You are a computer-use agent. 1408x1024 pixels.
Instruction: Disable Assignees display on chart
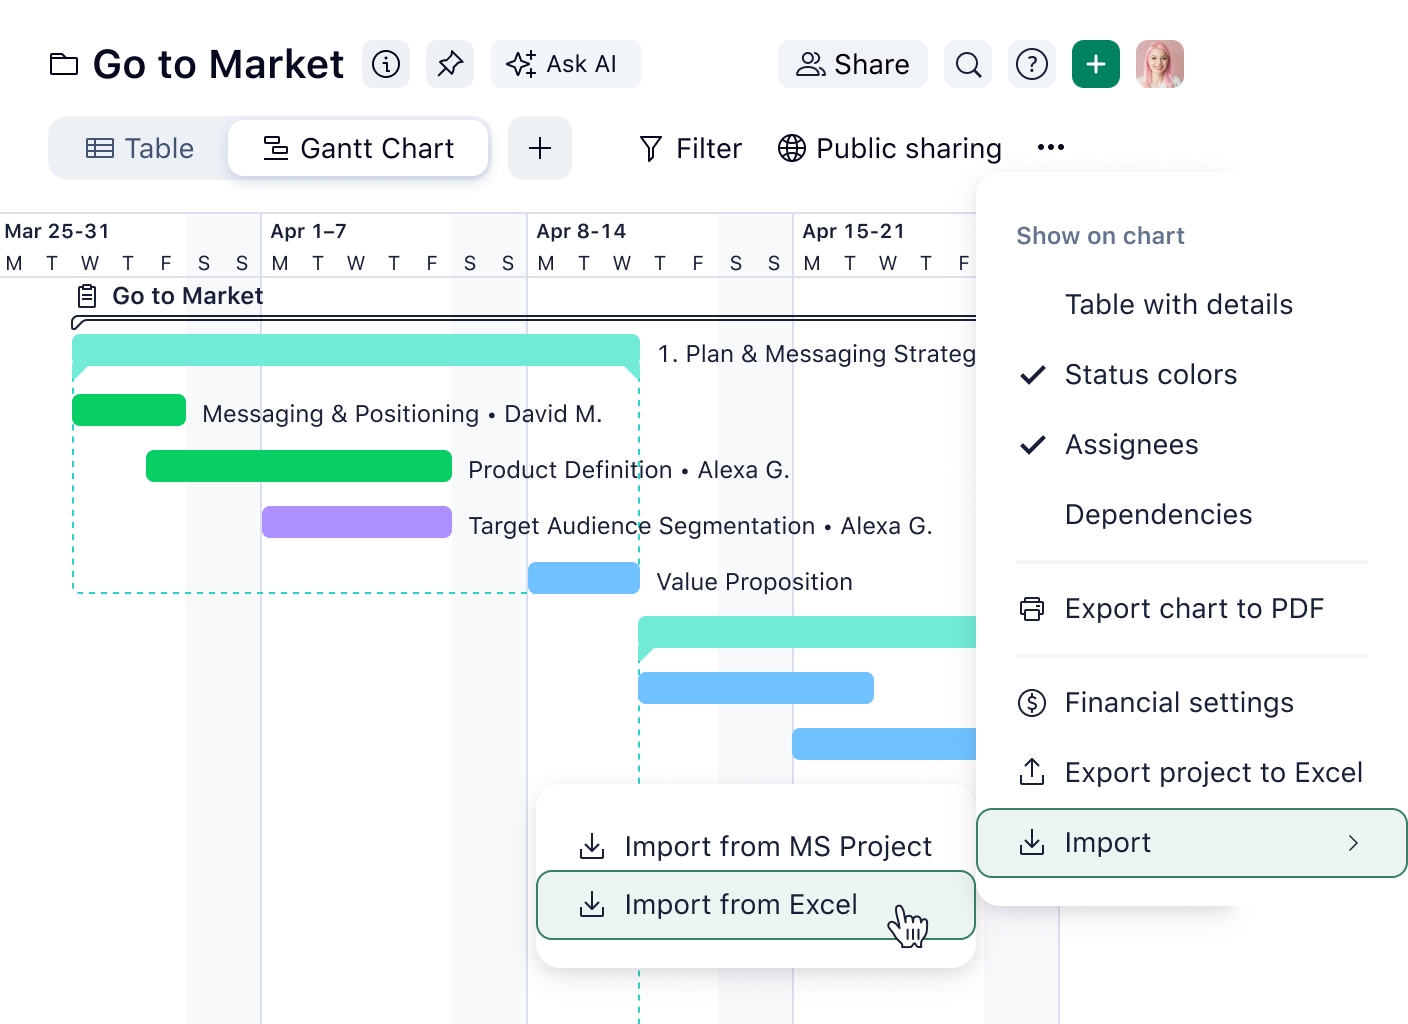(x=1131, y=445)
